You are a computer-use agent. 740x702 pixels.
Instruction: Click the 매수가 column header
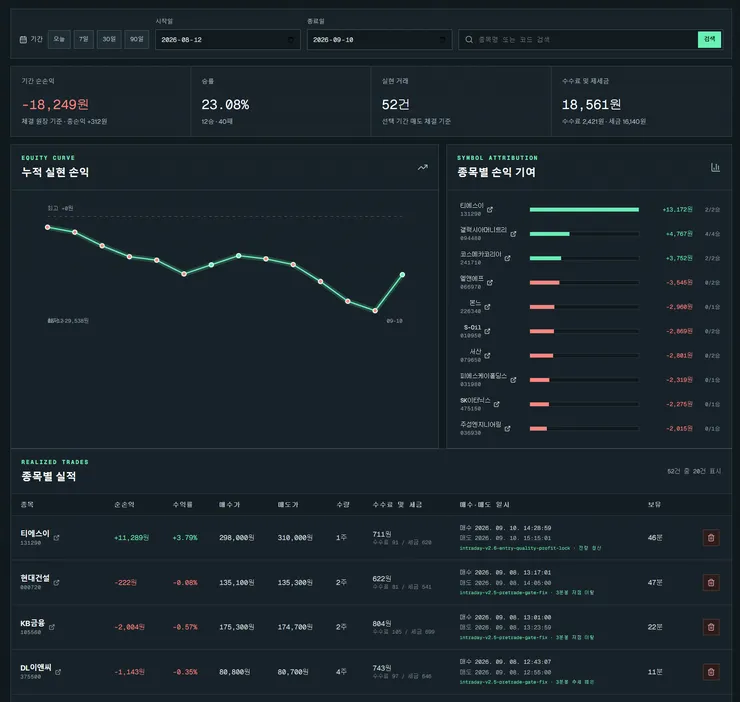[229, 505]
